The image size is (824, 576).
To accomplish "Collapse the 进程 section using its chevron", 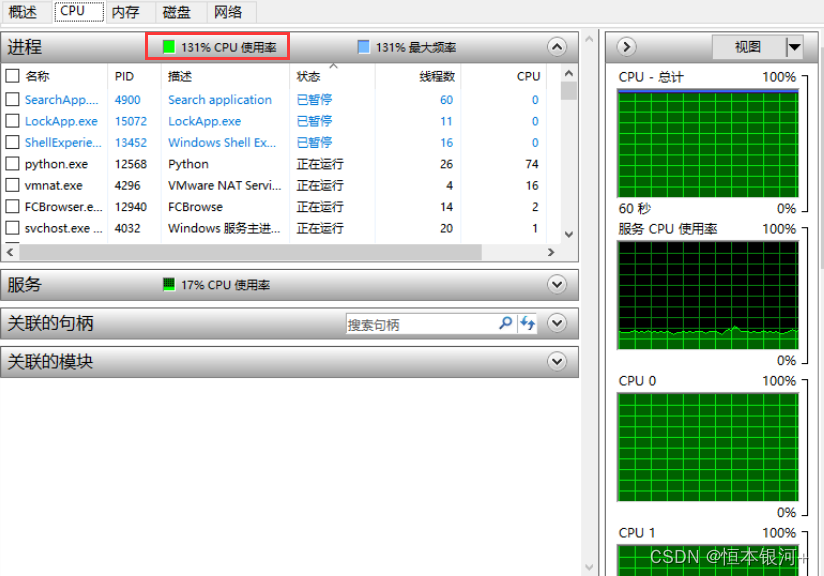I will (x=557, y=47).
